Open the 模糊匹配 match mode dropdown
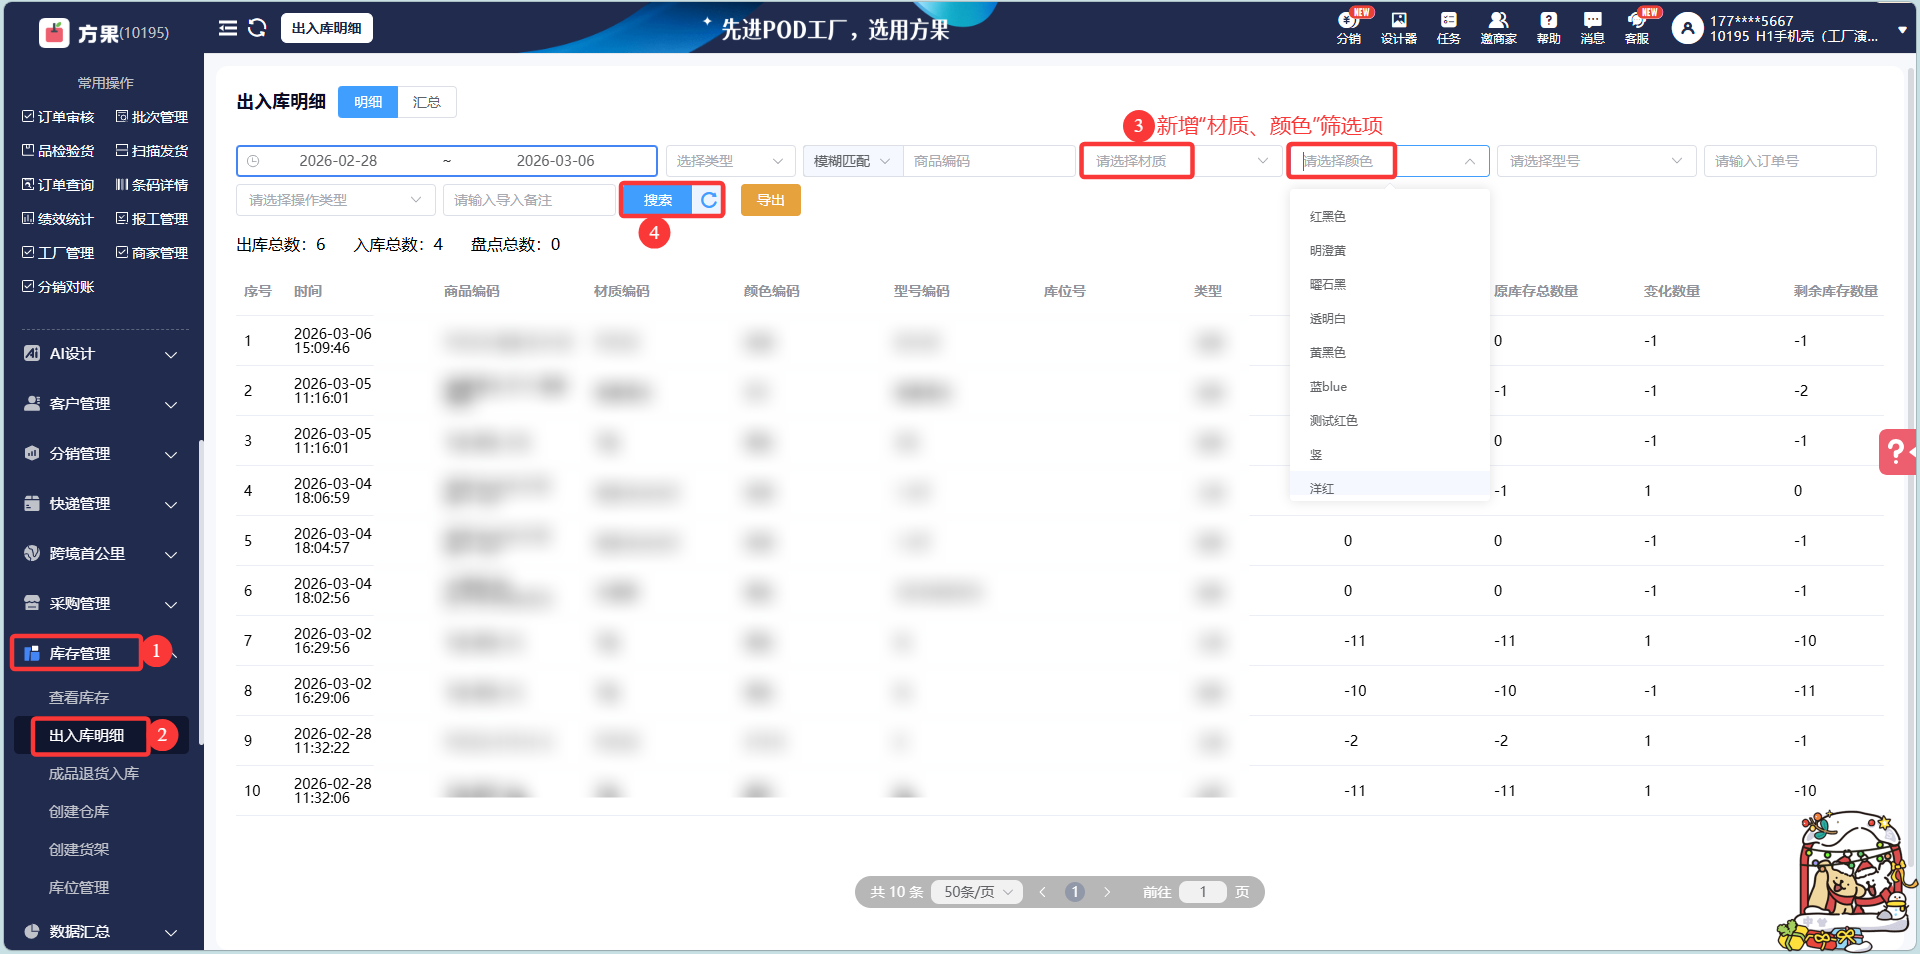The height and width of the screenshot is (954, 1920). click(853, 161)
